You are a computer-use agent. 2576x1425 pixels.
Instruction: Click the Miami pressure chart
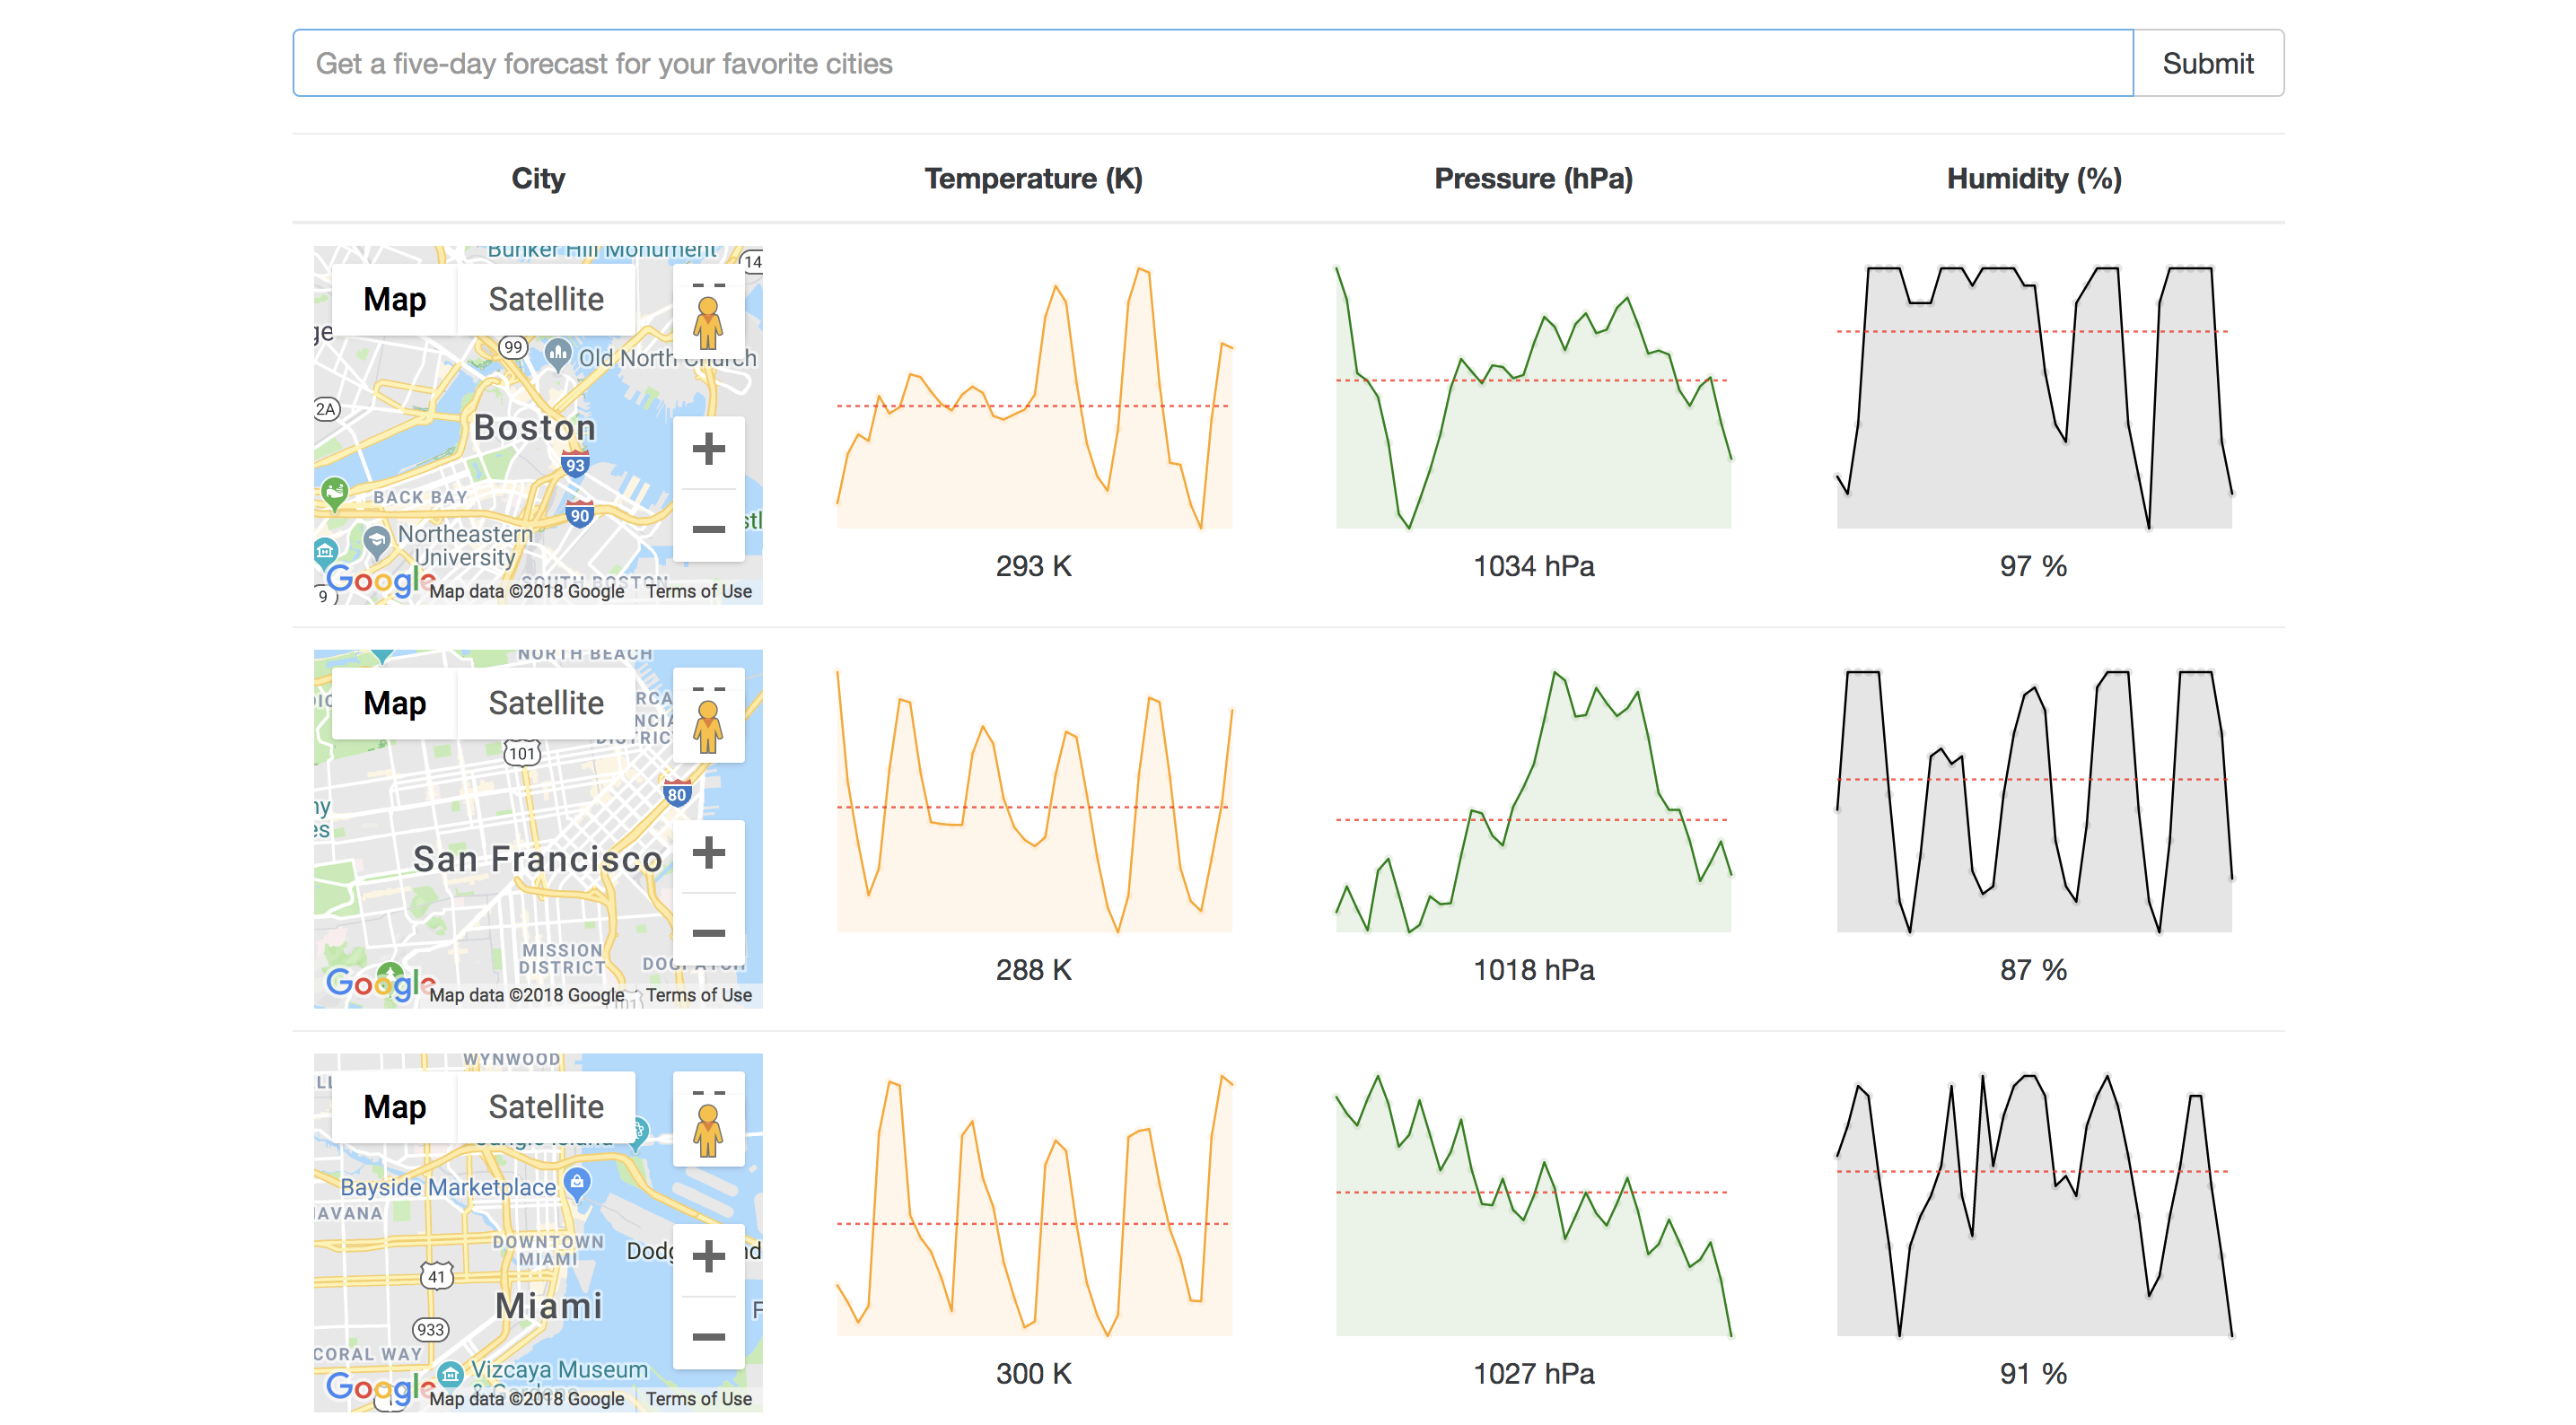tap(1533, 1205)
